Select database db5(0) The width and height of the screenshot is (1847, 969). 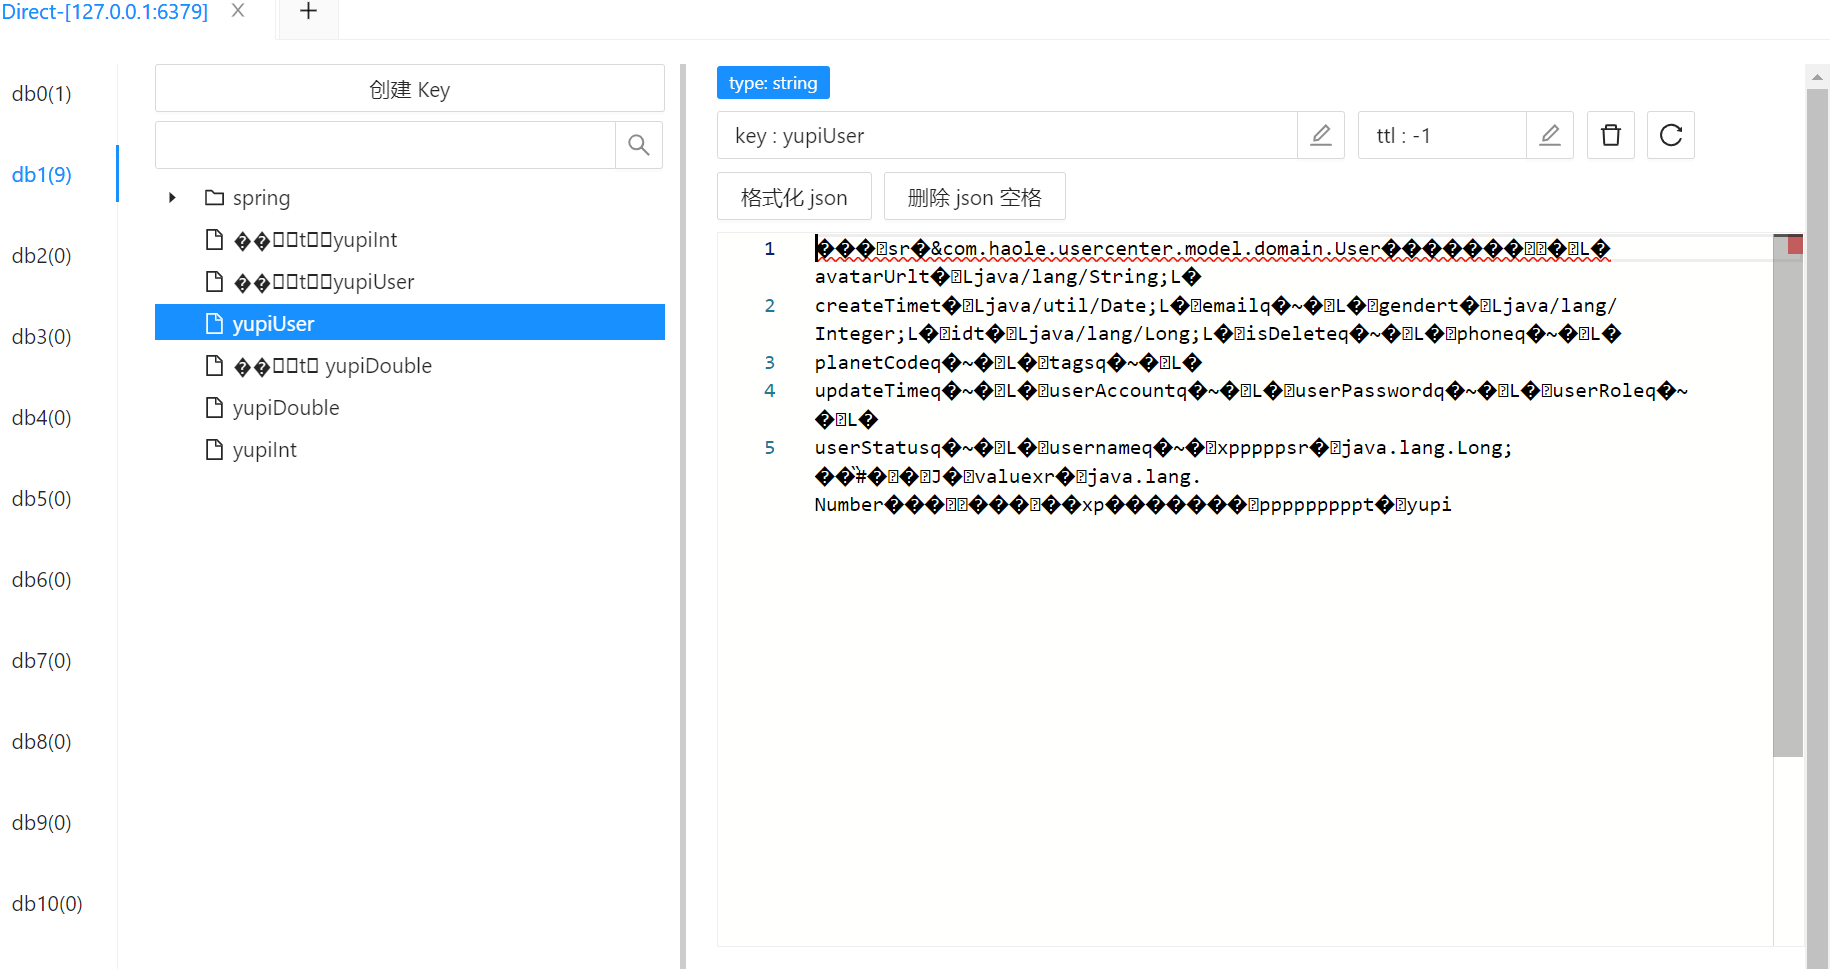[42, 498]
